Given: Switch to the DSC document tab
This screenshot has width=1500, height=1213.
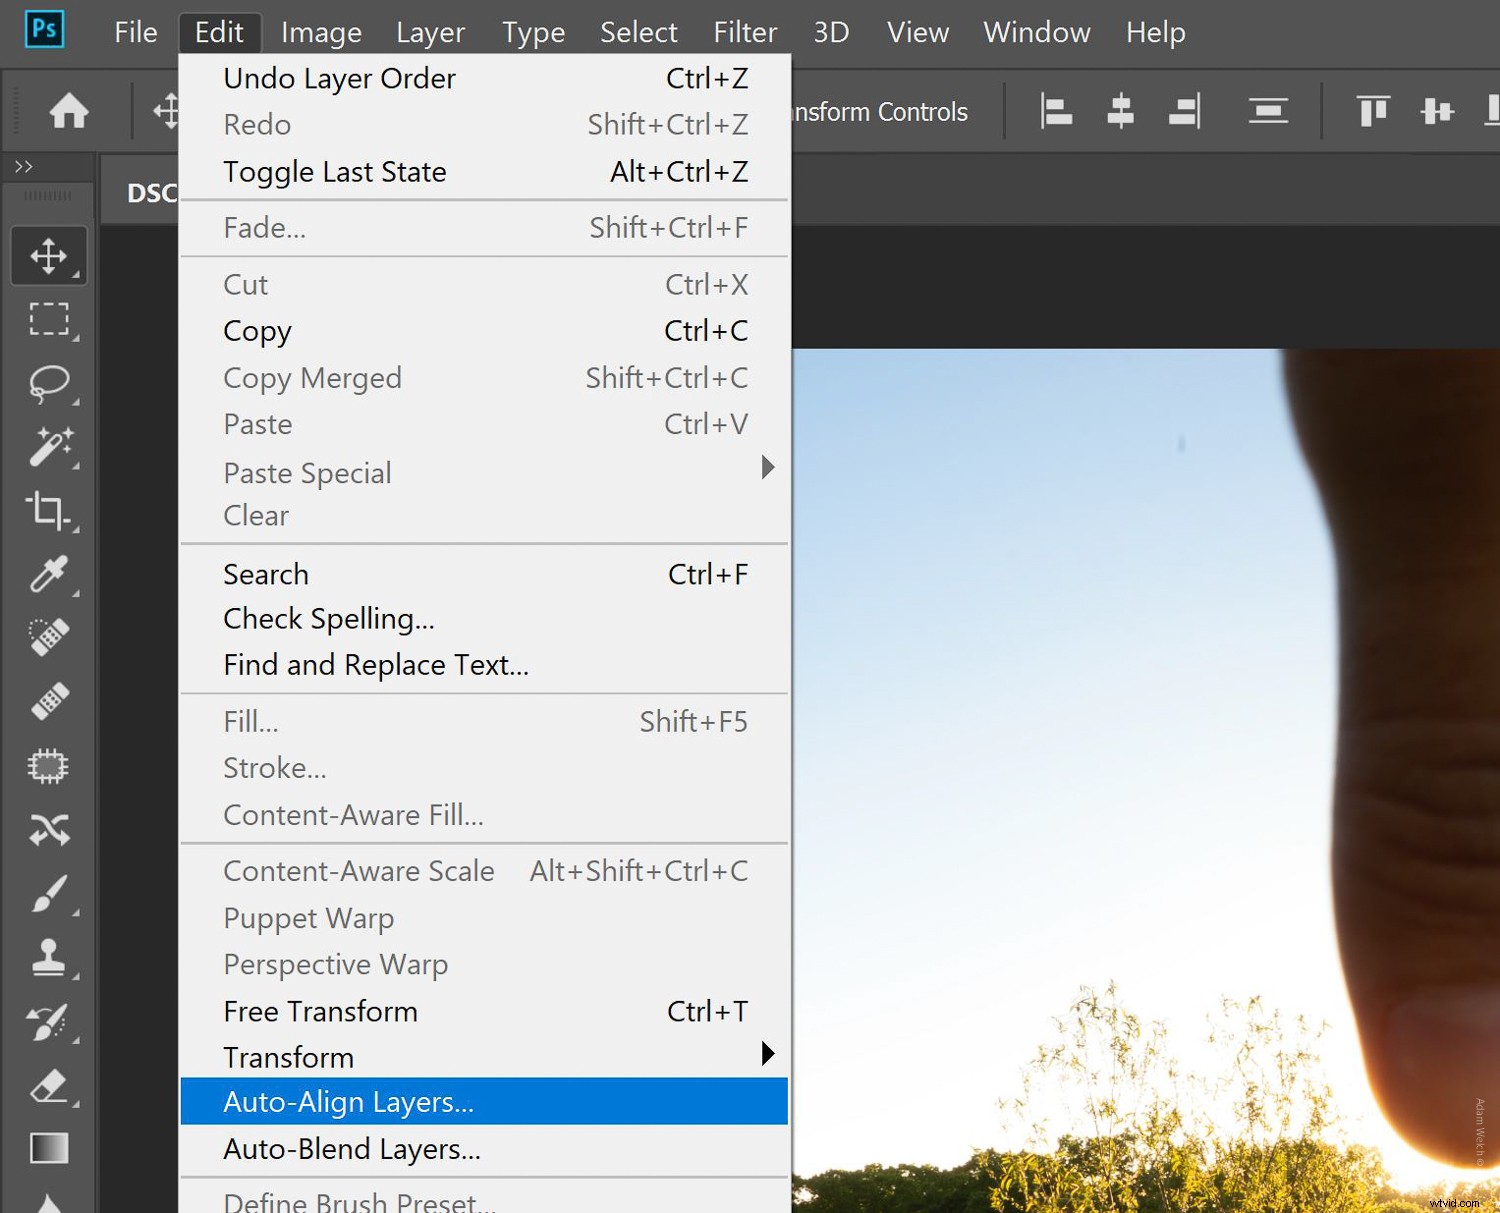Looking at the screenshot, I should pyautogui.click(x=150, y=192).
